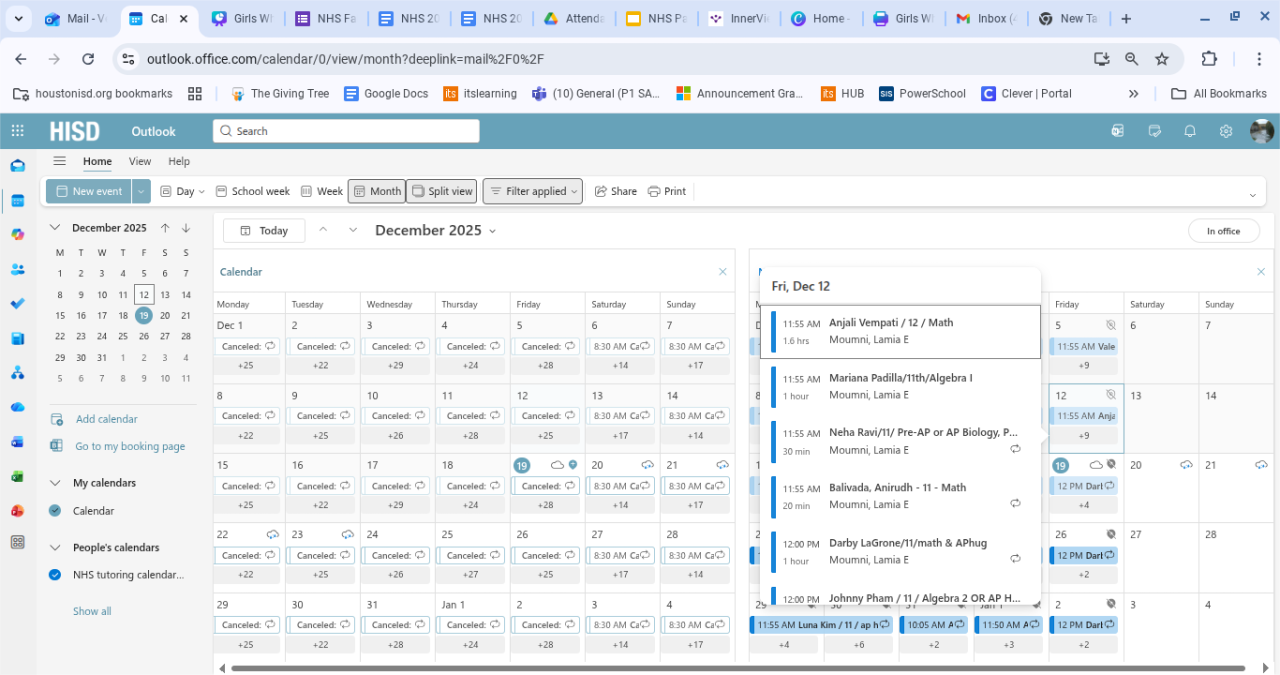This screenshot has height=675, width=1280.
Task: Go to next month with down chevron
Action: coord(353,230)
